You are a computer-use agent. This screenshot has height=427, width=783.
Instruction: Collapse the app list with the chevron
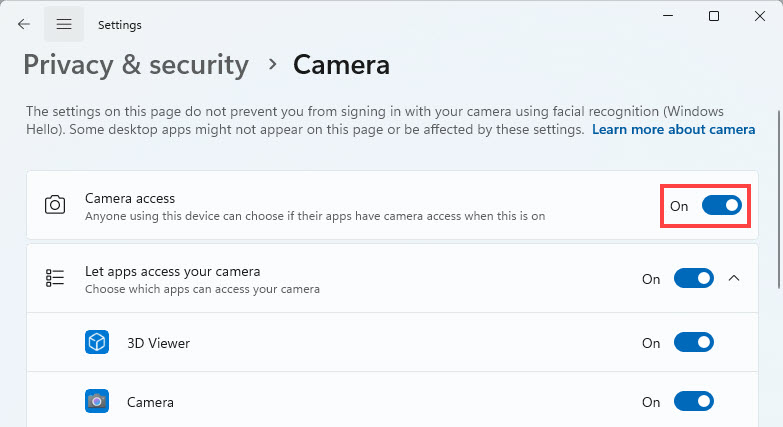point(734,279)
